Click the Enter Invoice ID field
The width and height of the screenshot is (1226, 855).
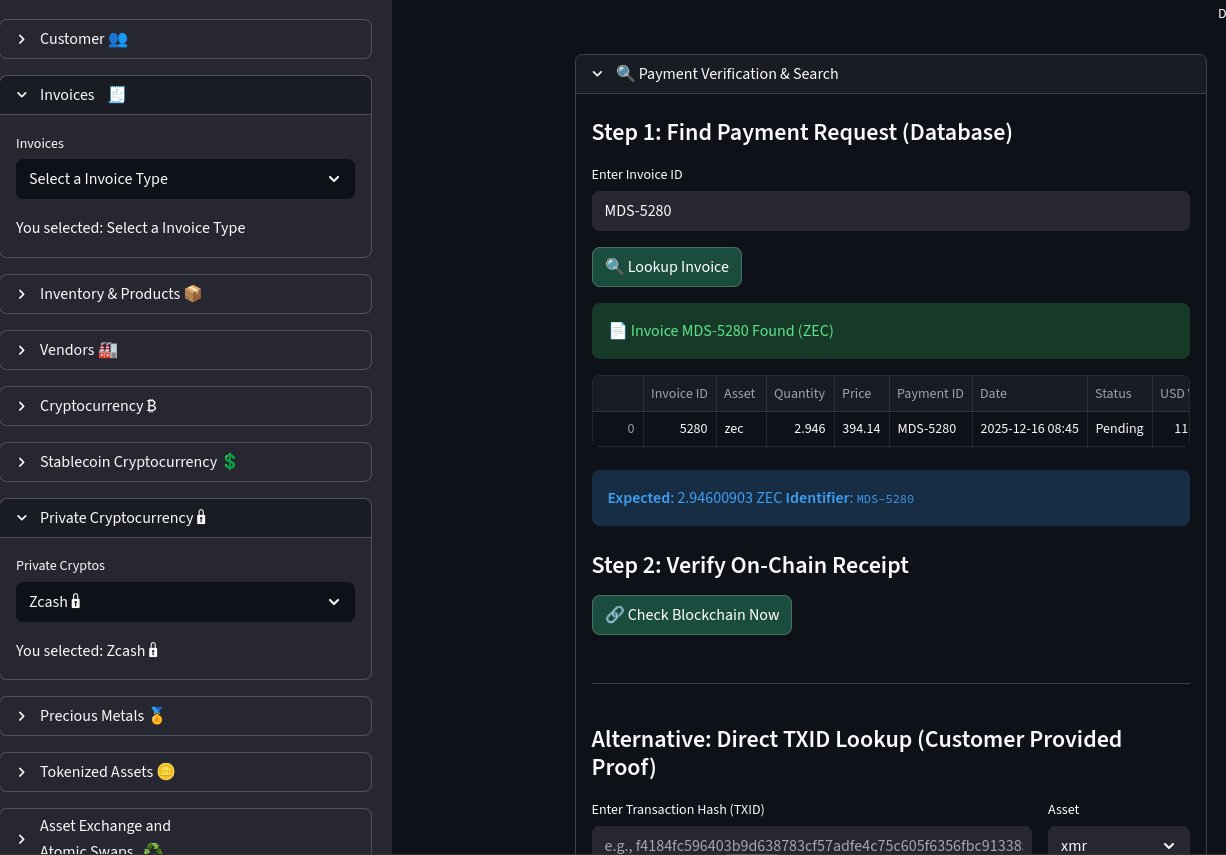click(x=890, y=211)
